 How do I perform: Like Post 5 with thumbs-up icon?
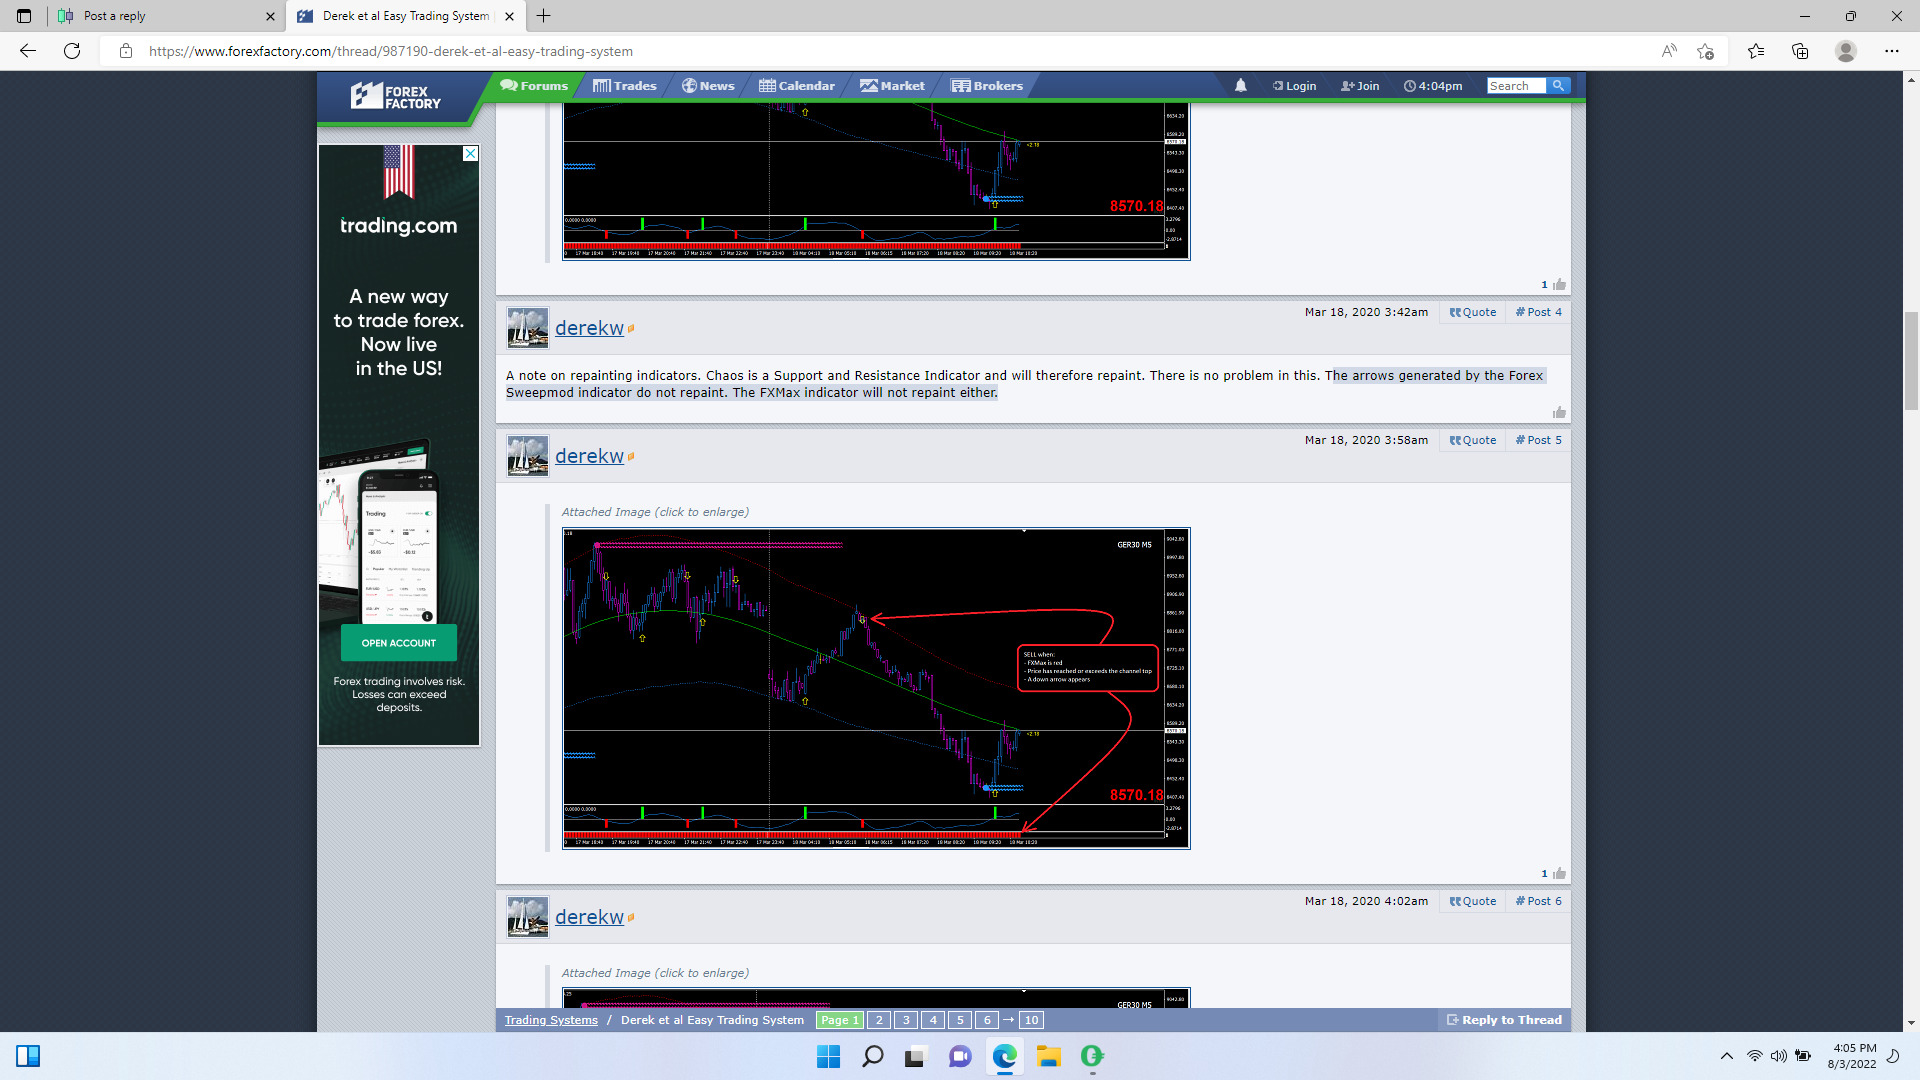1559,873
